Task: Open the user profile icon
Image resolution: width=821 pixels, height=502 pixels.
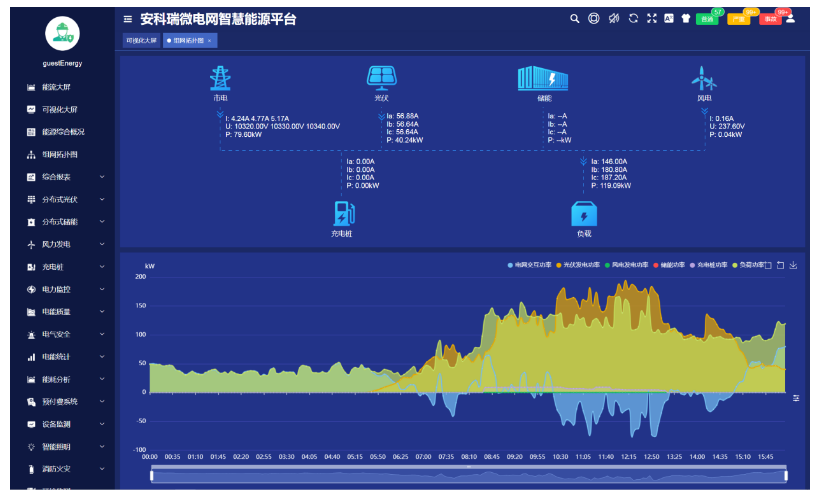Action: pos(791,19)
